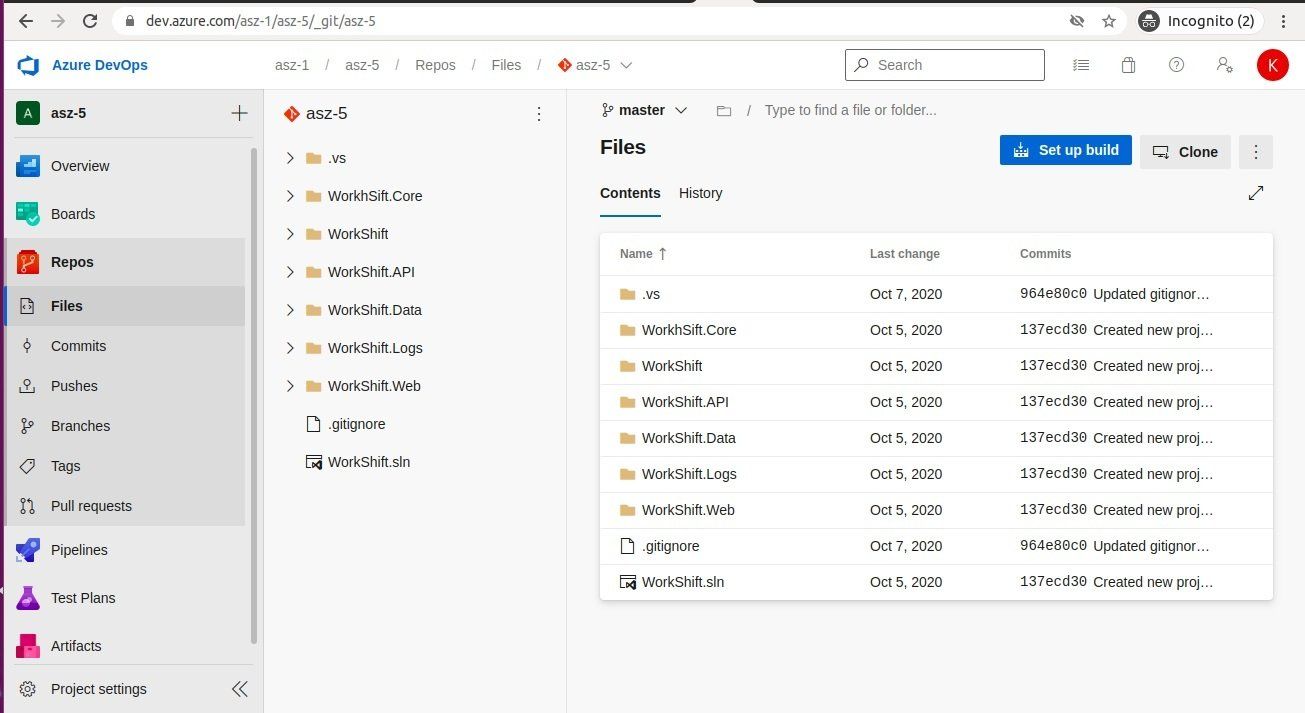This screenshot has height=713, width=1305.
Task: Expand the WorkShift.Data folder in tree
Action: click(290, 310)
